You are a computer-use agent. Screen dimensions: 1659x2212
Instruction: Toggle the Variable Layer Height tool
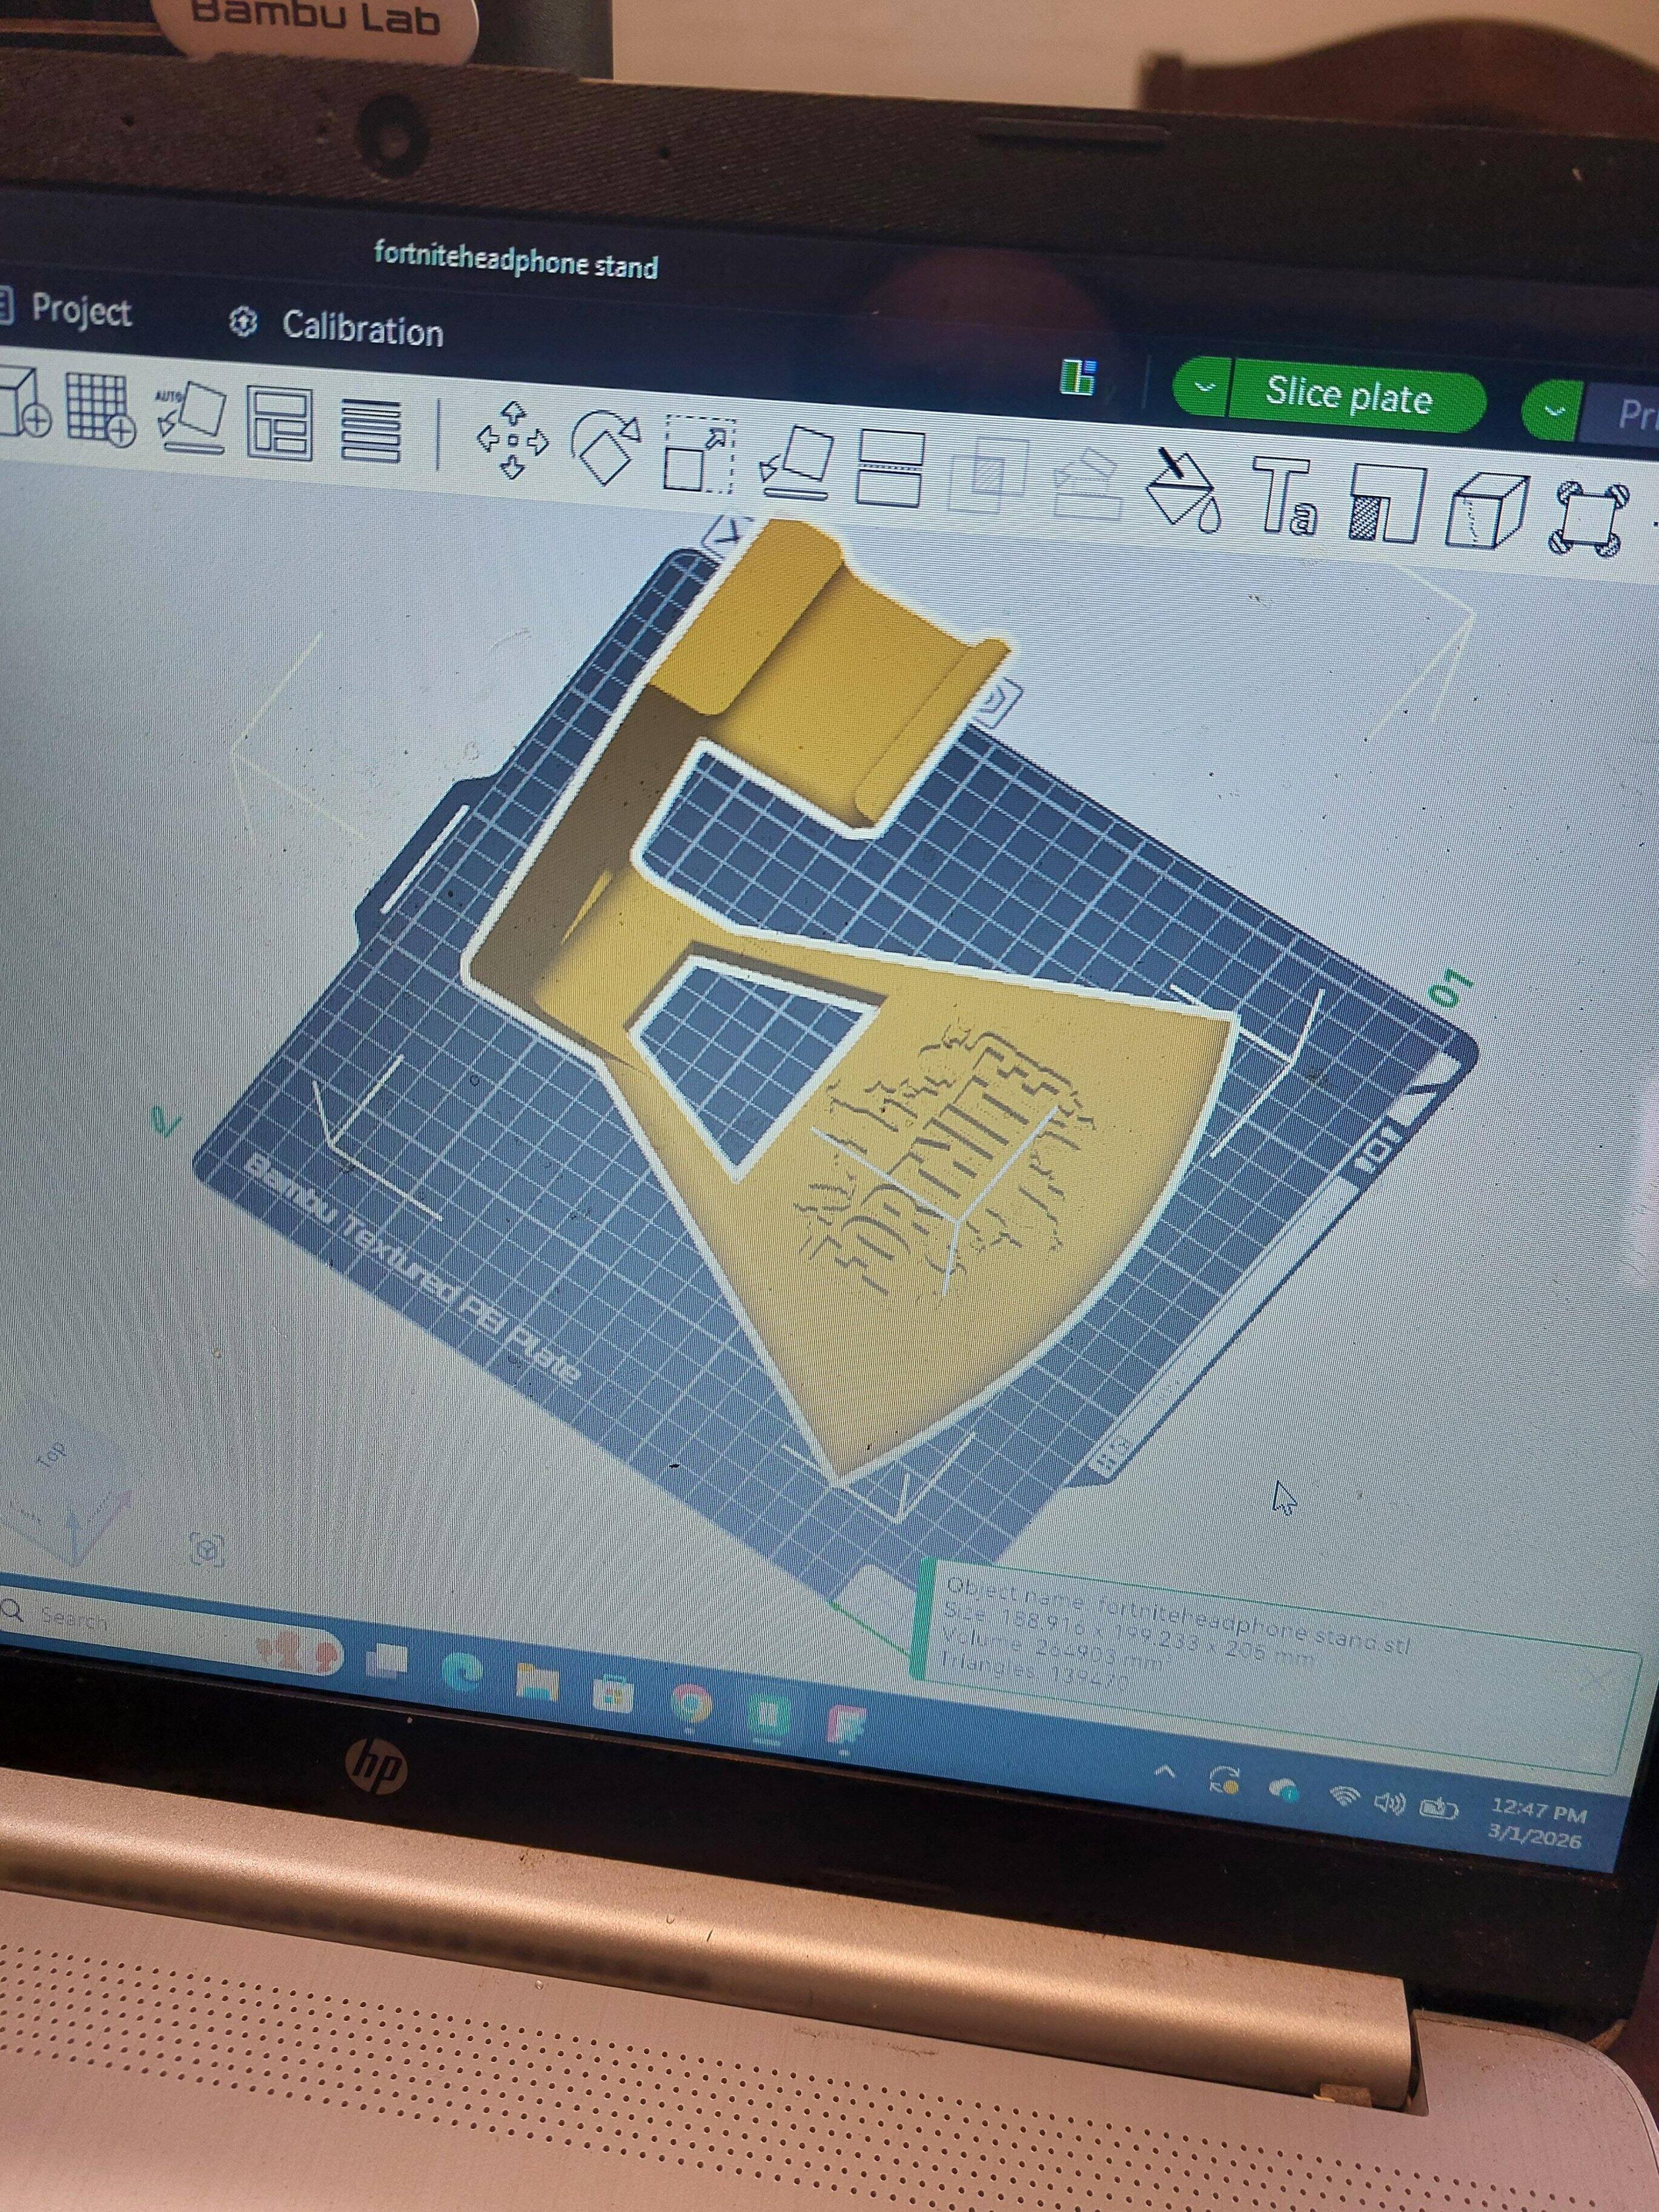pos(371,430)
